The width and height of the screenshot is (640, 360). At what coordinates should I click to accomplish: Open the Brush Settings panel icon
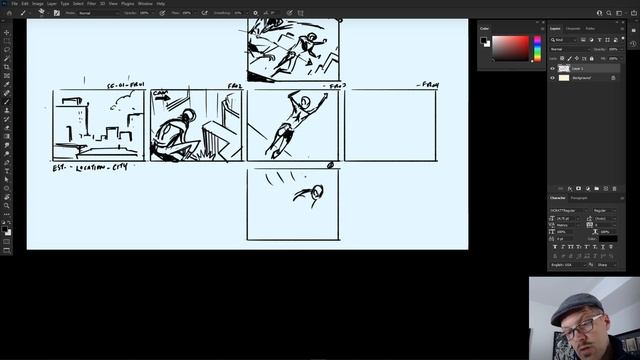click(57, 13)
